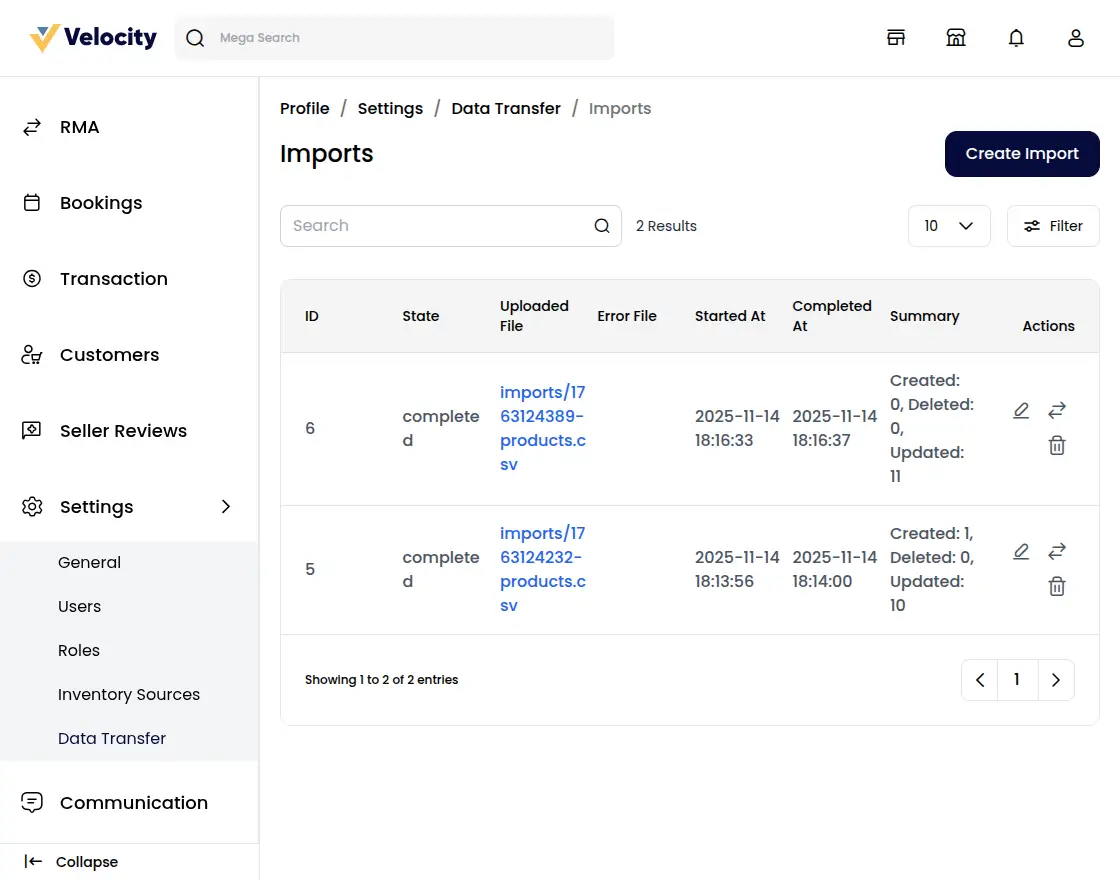The width and height of the screenshot is (1120, 880).
Task: Click the first header channel icon
Action: tap(896, 36)
